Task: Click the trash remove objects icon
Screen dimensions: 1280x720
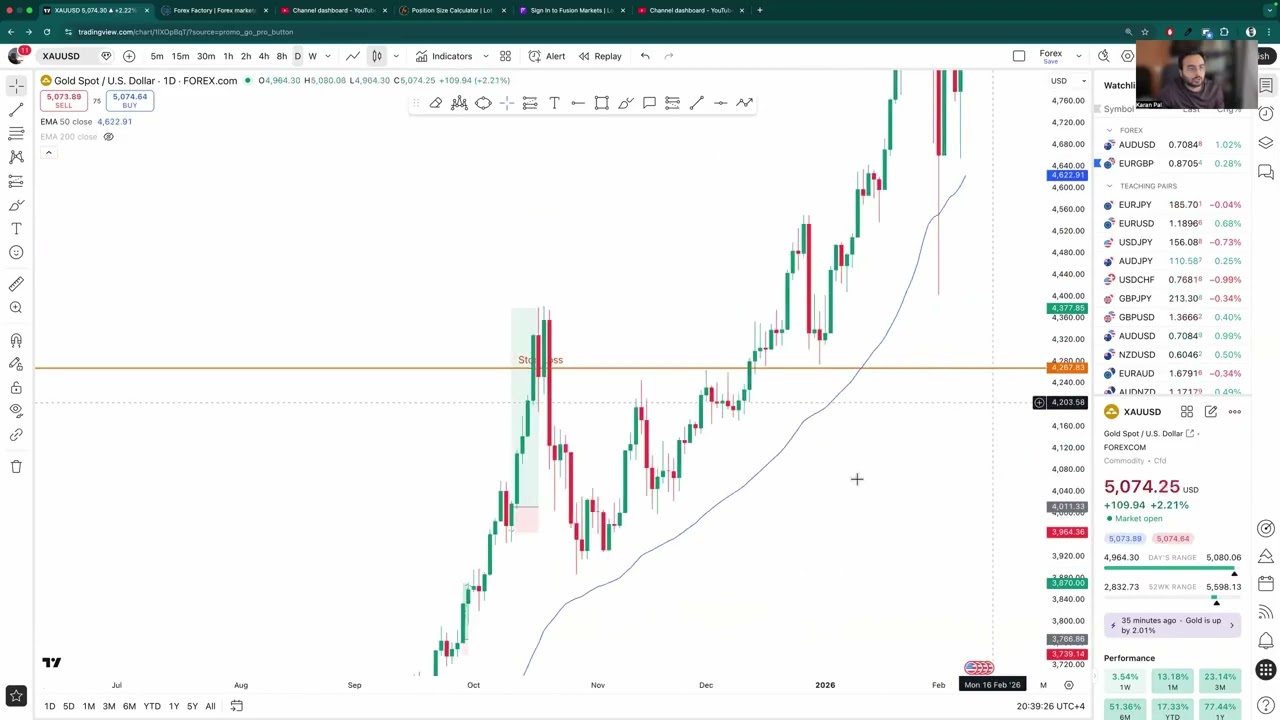Action: coord(16,466)
